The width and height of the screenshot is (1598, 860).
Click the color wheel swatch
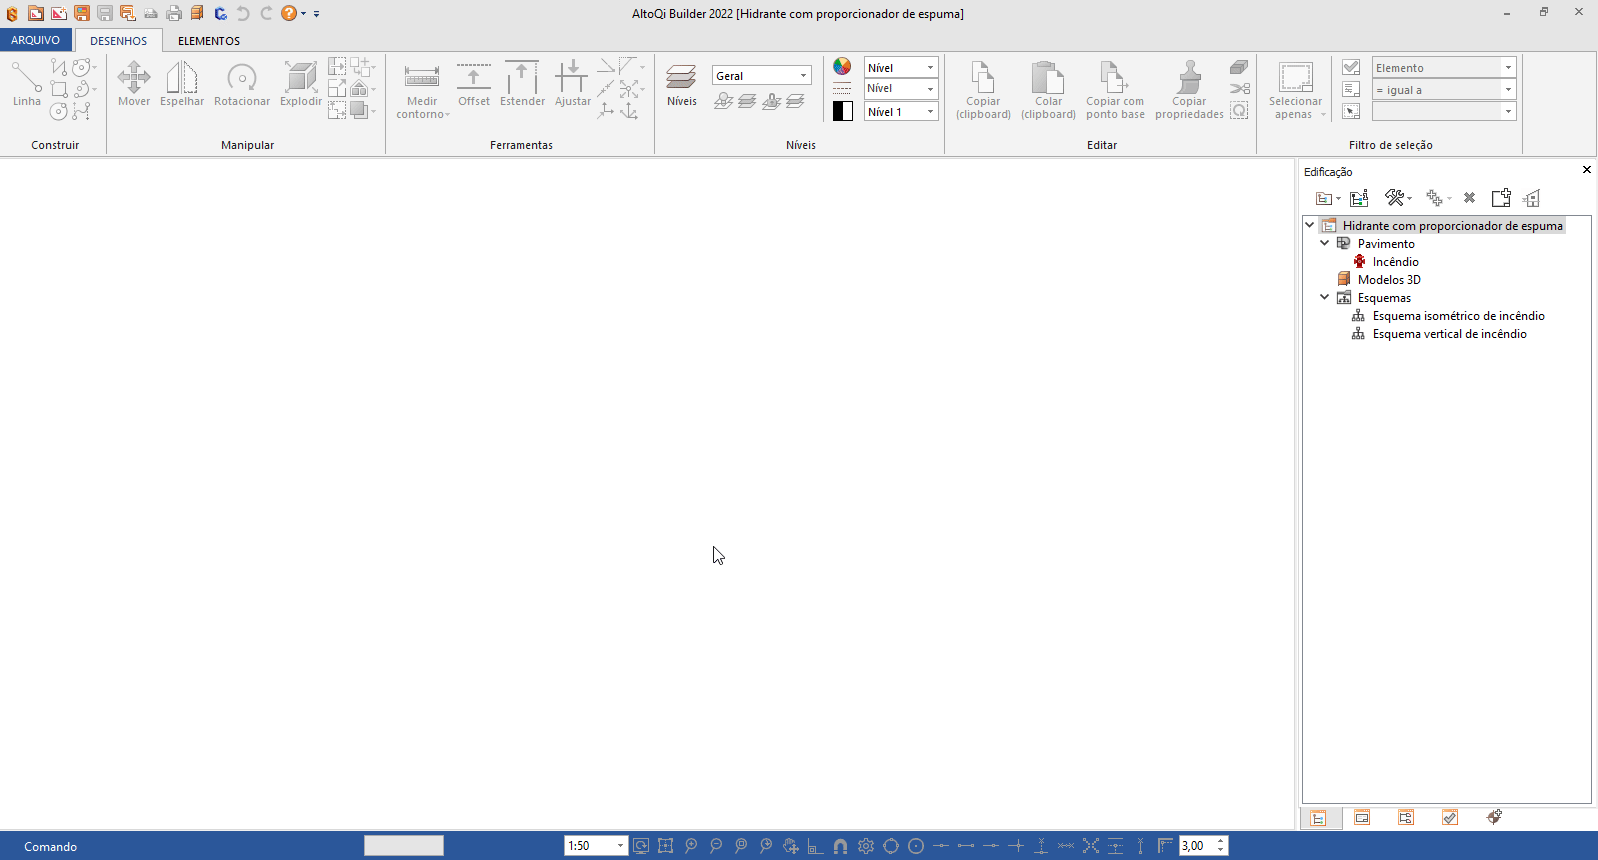pos(842,66)
